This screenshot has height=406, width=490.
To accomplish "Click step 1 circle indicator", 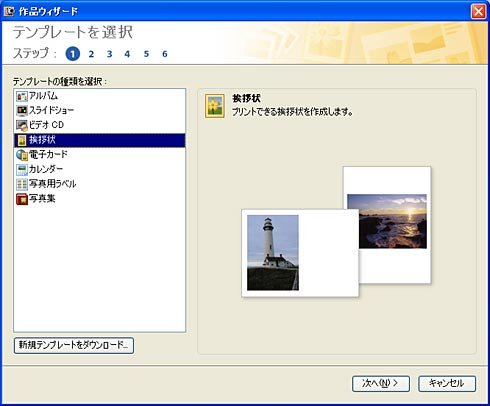I will (x=73, y=54).
